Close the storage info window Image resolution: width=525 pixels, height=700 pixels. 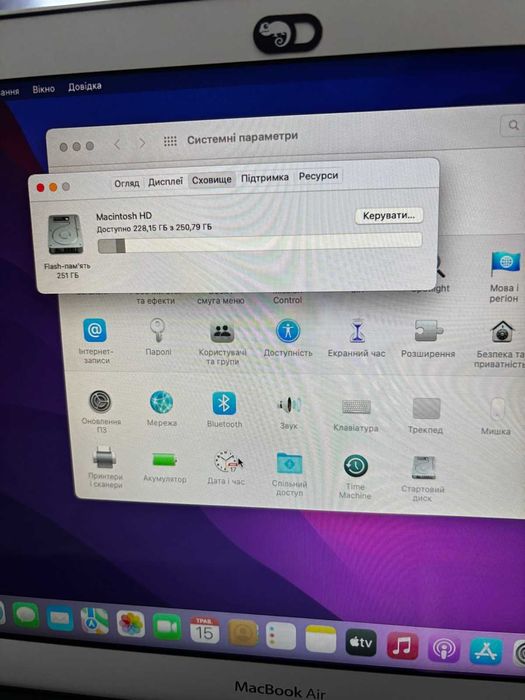click(40, 188)
